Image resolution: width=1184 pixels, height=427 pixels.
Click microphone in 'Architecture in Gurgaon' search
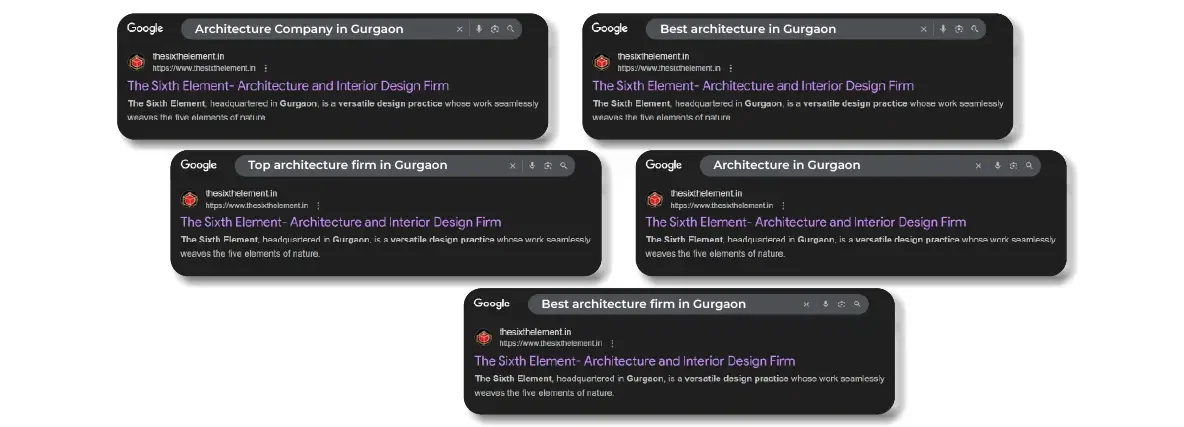(x=997, y=166)
